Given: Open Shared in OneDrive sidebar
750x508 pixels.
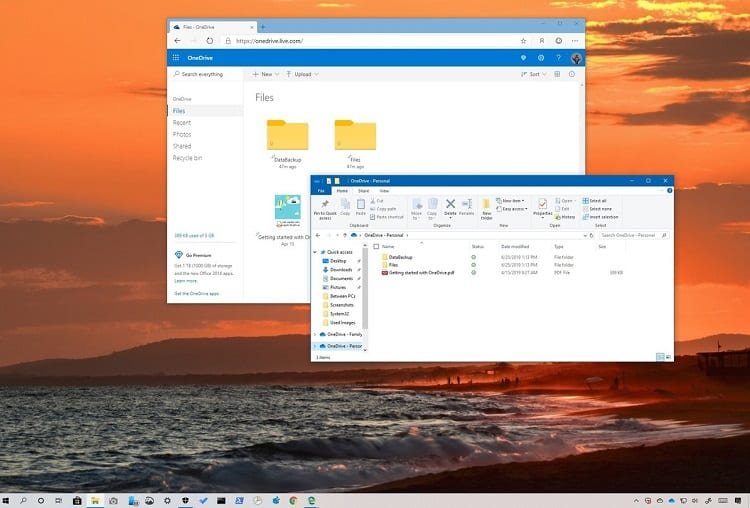Looking at the screenshot, I should 182,146.
